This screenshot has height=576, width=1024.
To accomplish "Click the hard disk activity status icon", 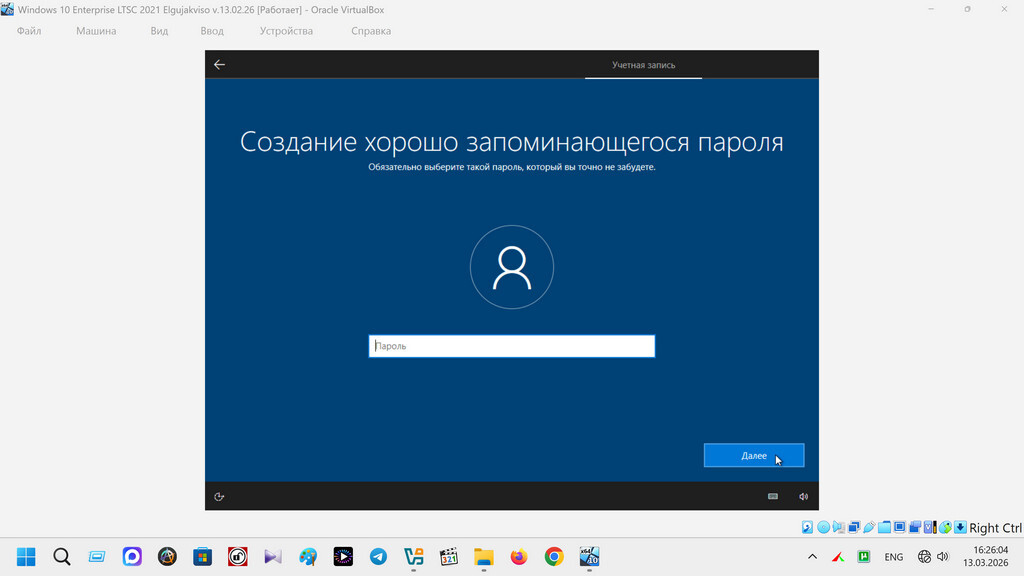I will (807, 527).
